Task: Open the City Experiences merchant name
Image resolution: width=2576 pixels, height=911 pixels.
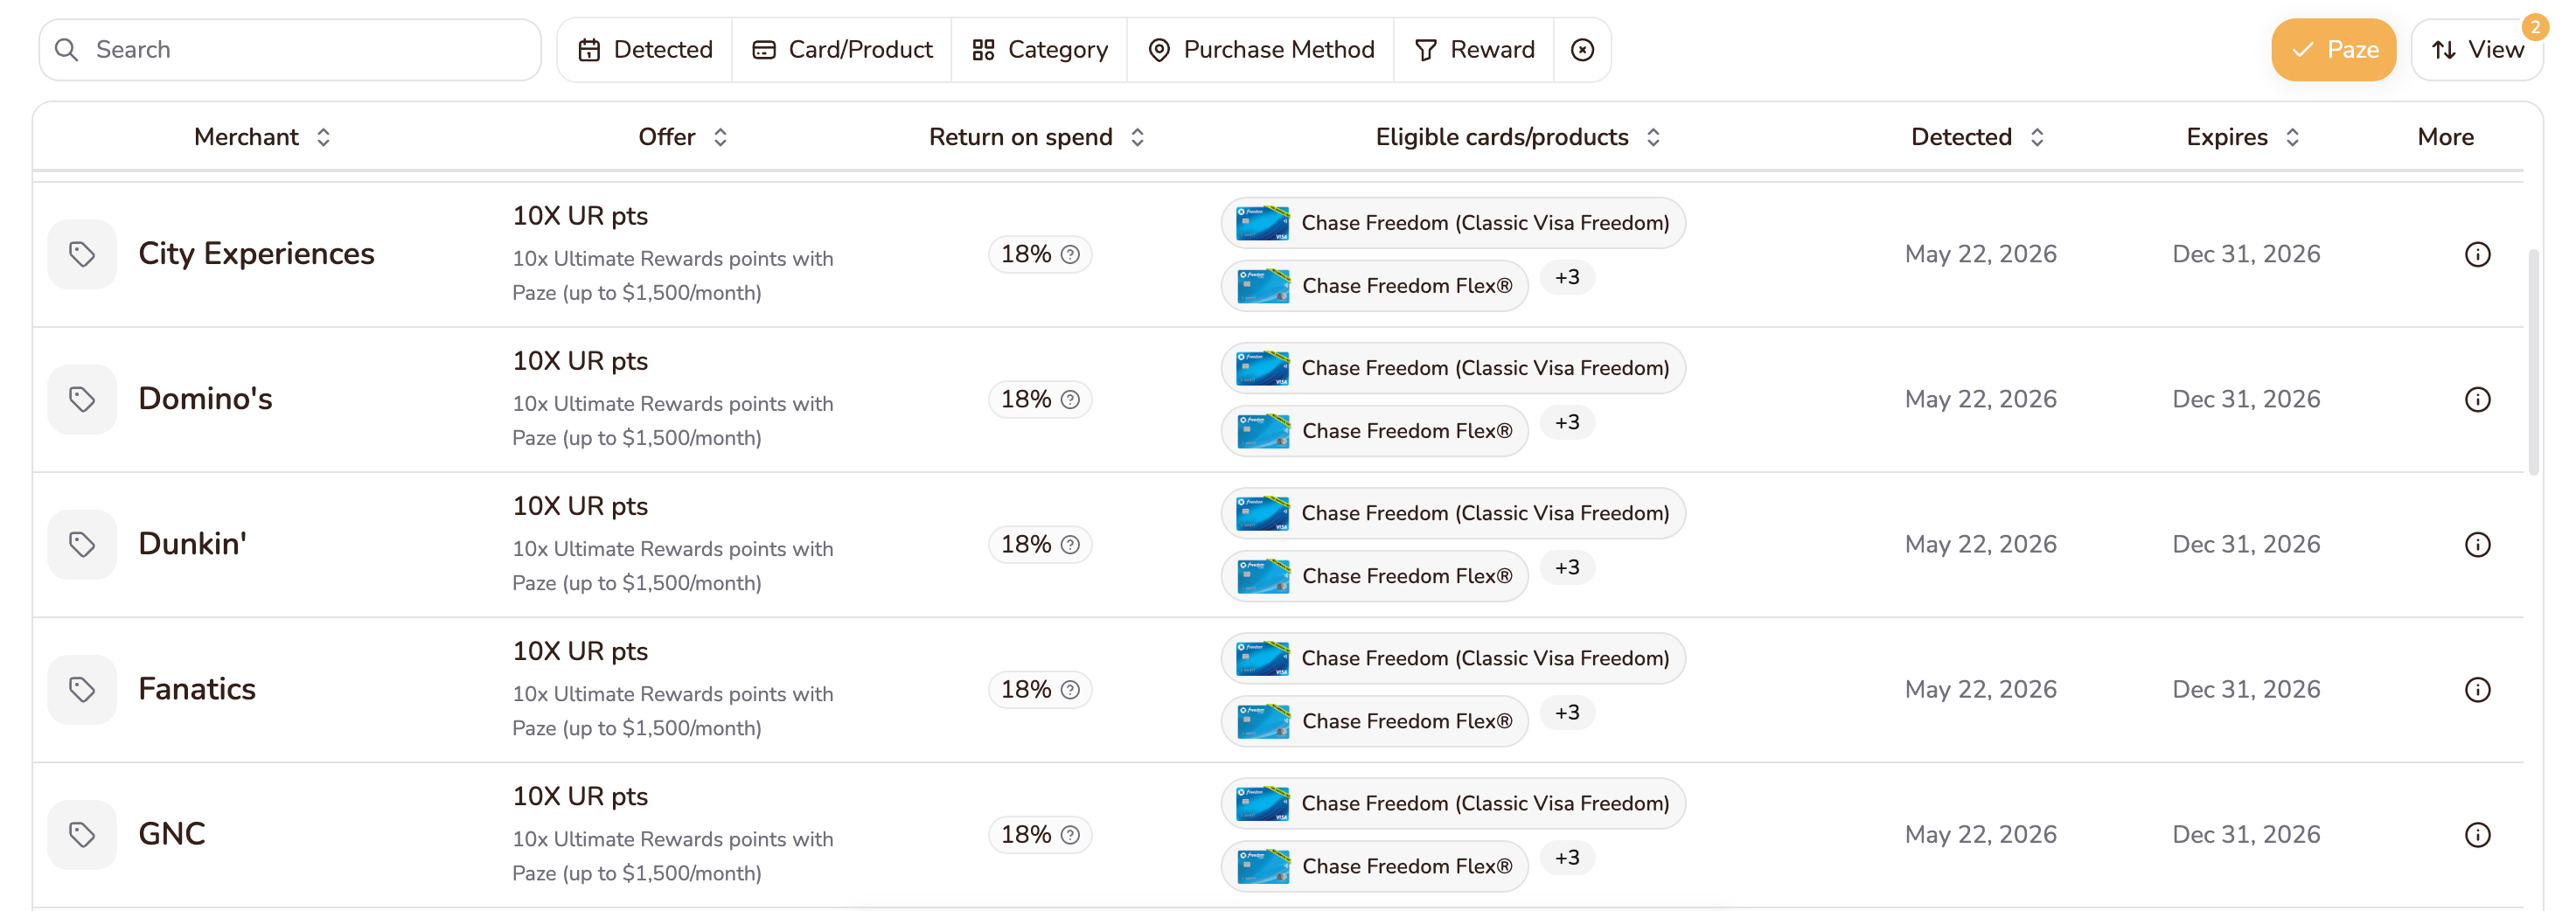Action: coord(256,254)
